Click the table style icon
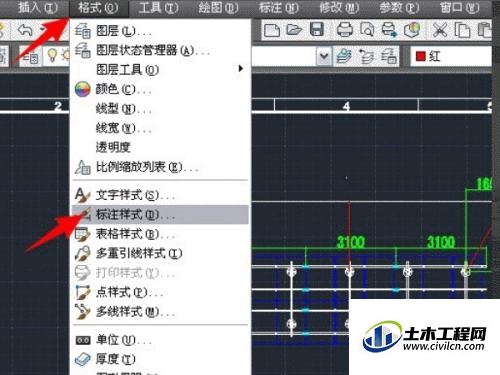This screenshot has height=375, width=500. [x=82, y=234]
